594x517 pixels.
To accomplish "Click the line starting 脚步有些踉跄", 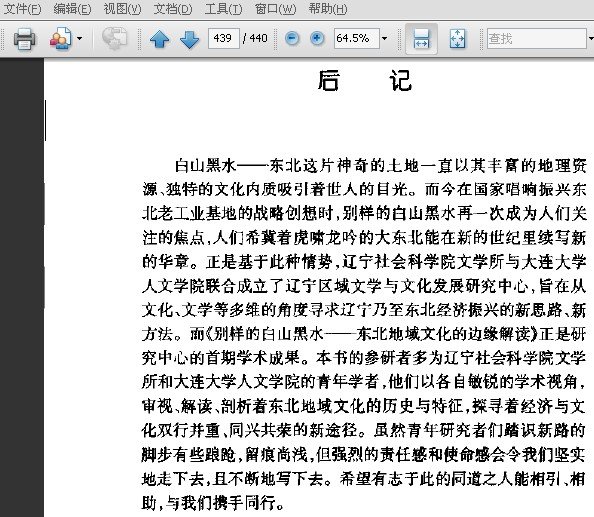I will (x=364, y=455).
